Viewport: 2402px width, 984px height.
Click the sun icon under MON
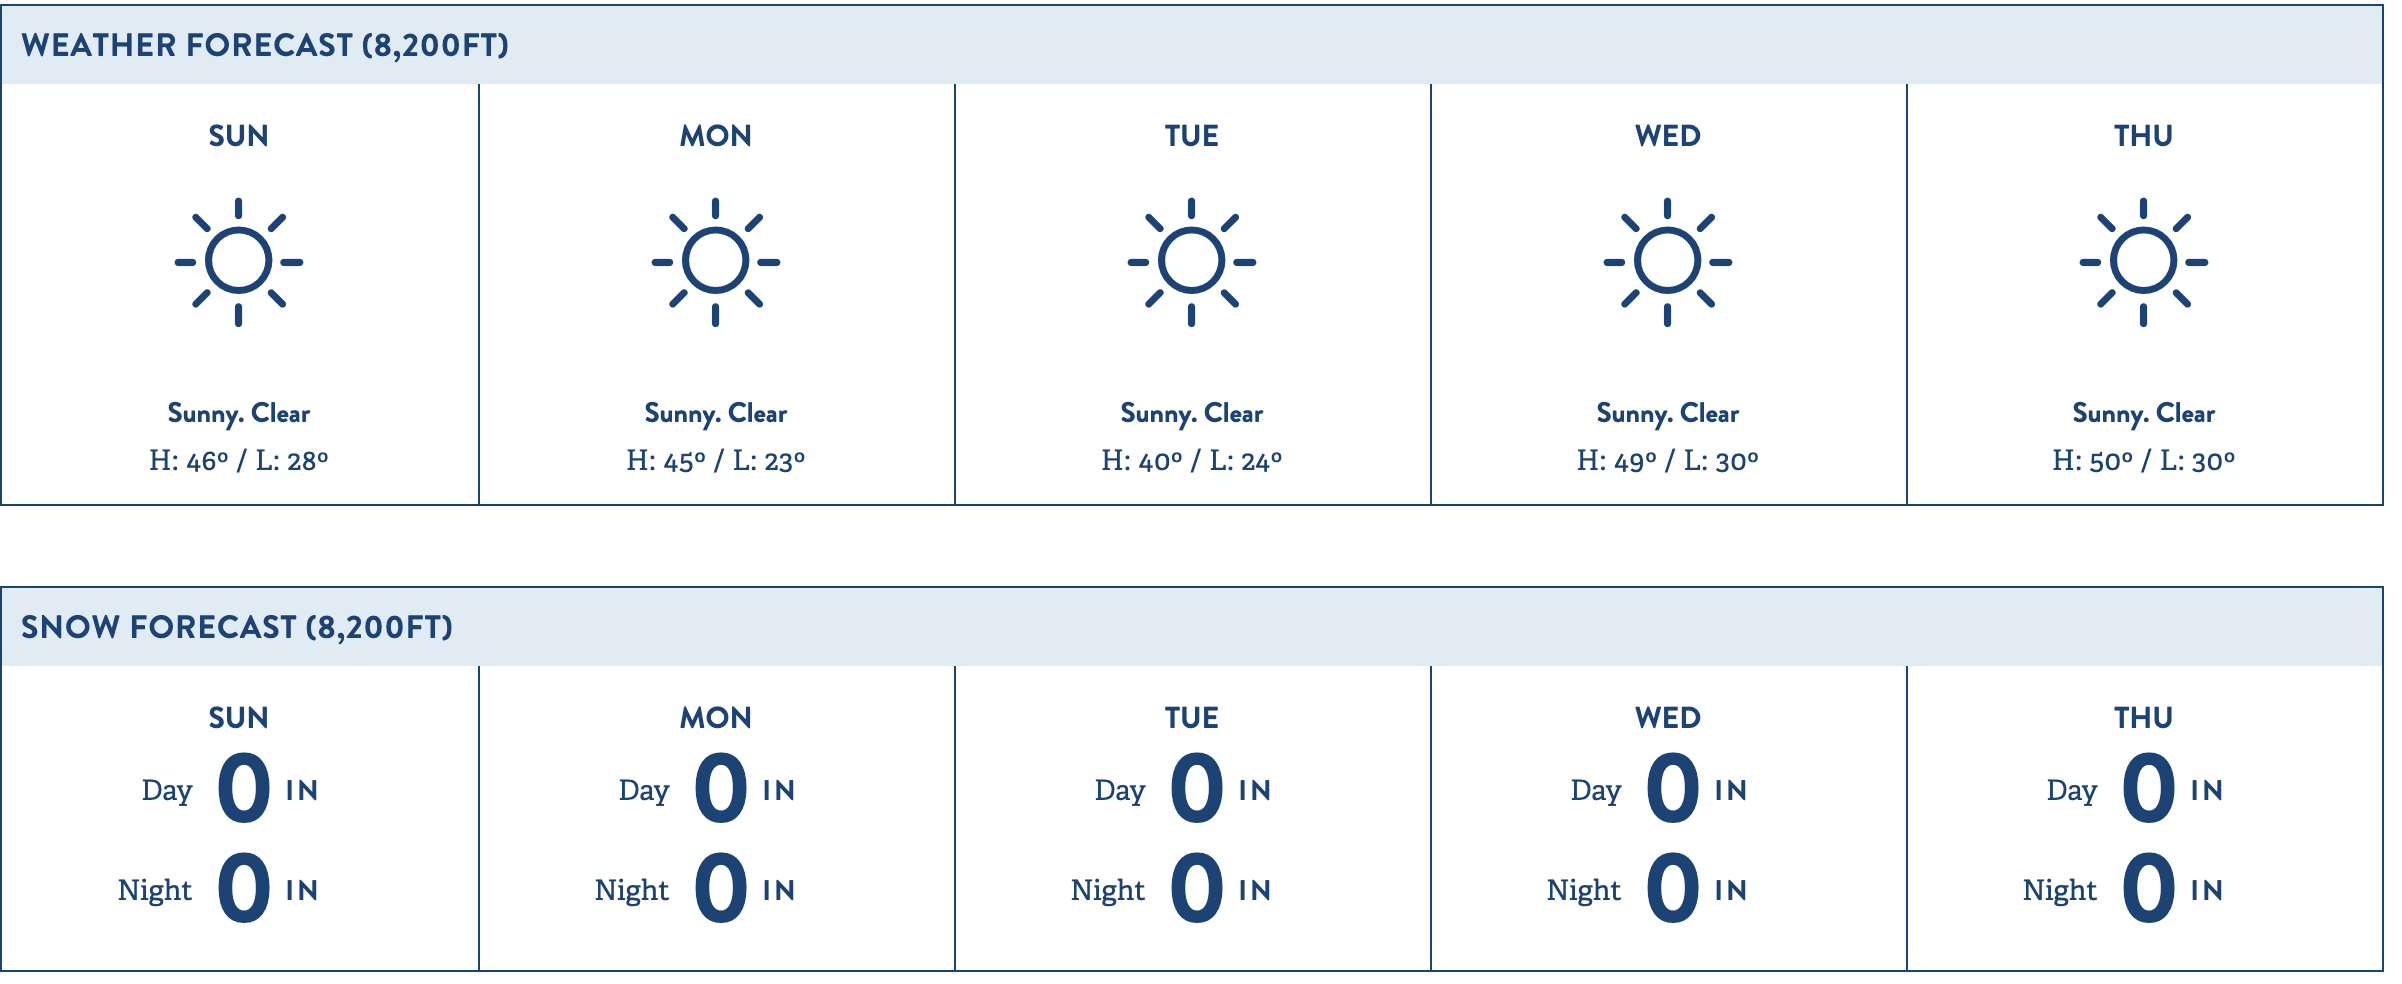[716, 262]
